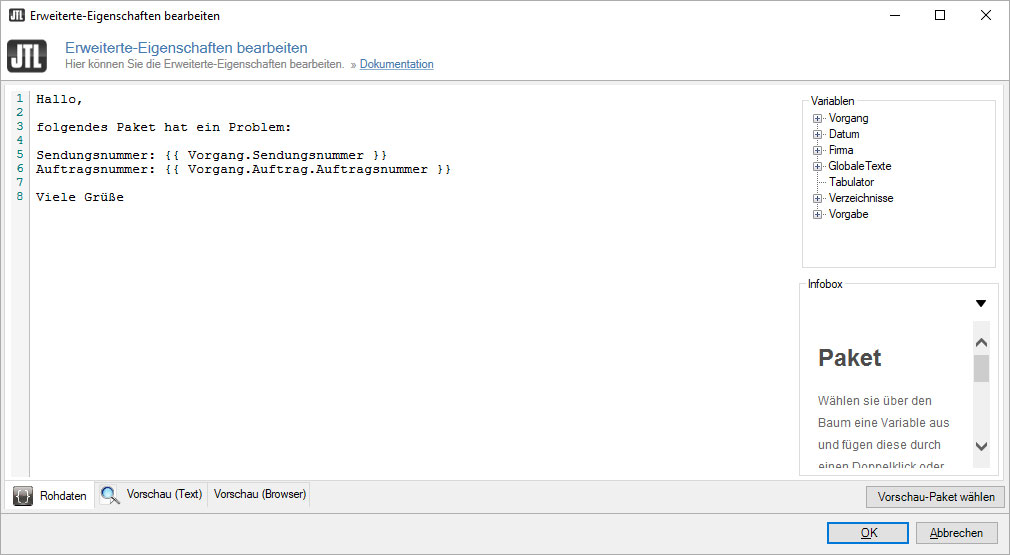Open the Infobox dropdown arrow

980,303
